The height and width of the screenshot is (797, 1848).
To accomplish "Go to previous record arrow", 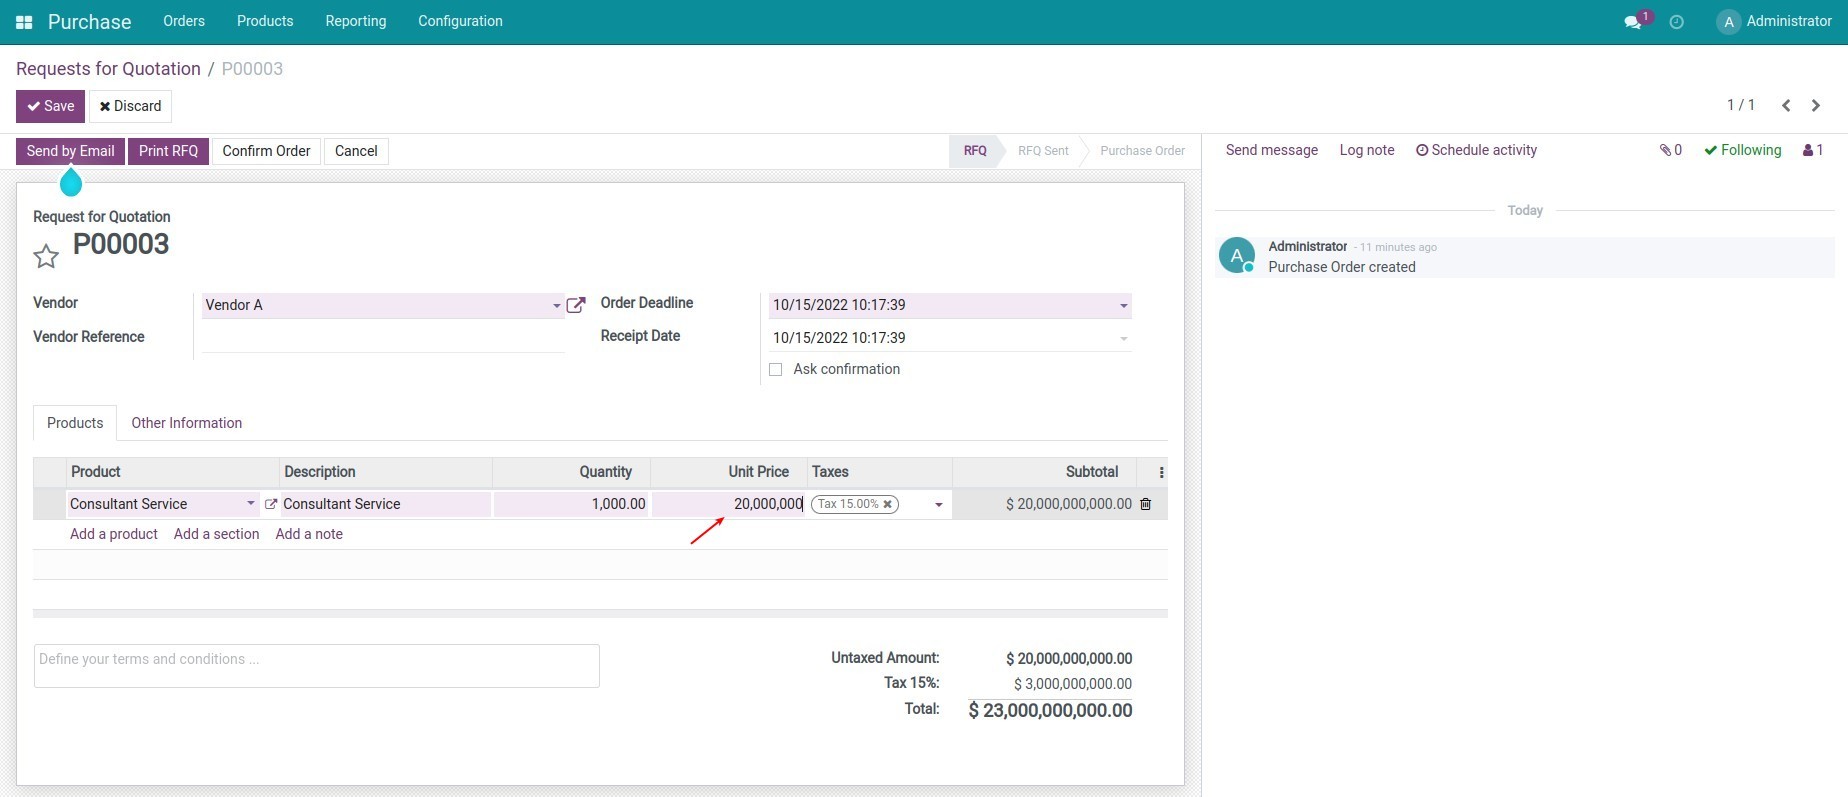I will [x=1786, y=105].
